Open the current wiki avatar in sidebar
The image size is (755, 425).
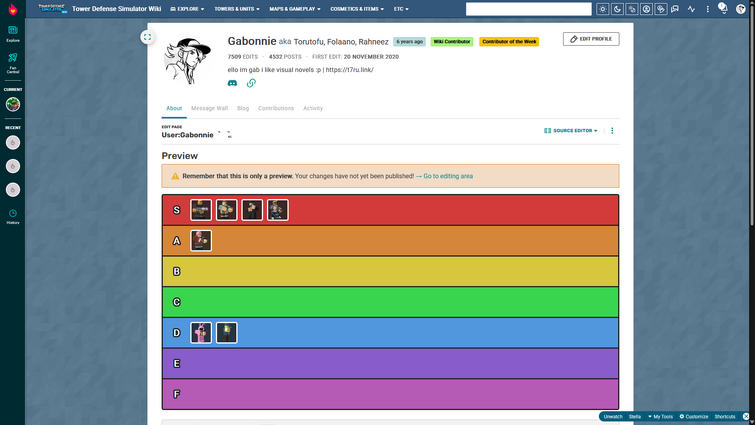click(13, 104)
